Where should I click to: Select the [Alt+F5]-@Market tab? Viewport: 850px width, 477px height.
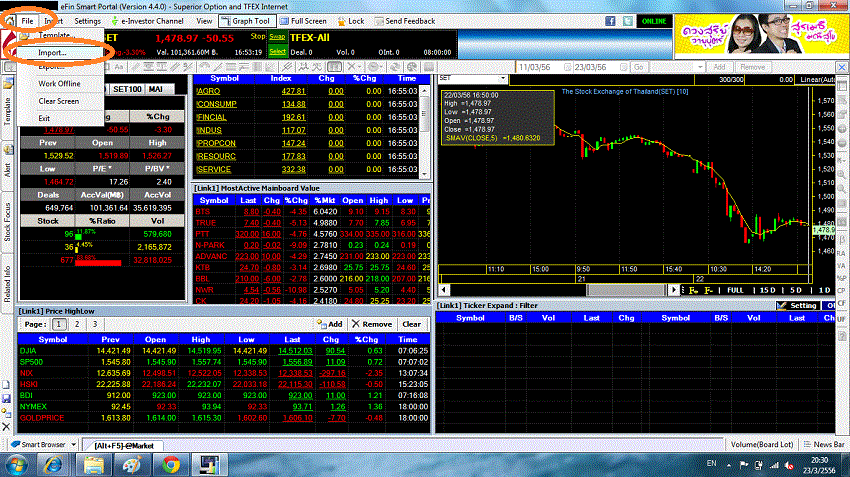click(x=124, y=446)
